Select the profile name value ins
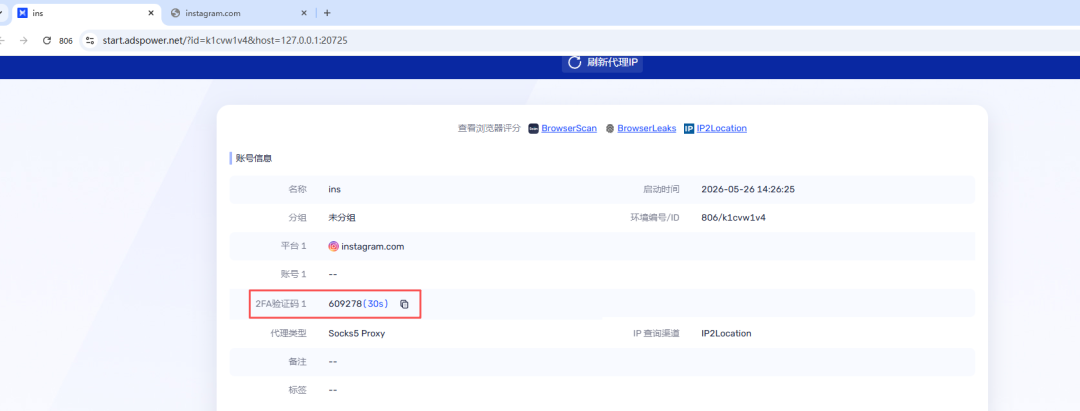The image size is (1080, 411). pyautogui.click(x=335, y=189)
